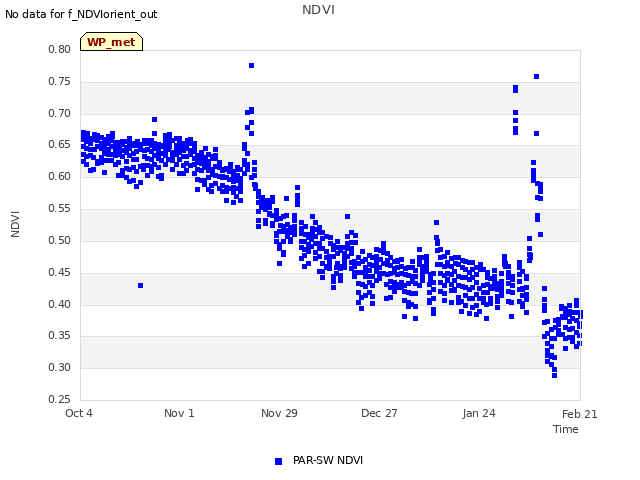Click the lowest data point near 0.29 in February

pos(554,375)
